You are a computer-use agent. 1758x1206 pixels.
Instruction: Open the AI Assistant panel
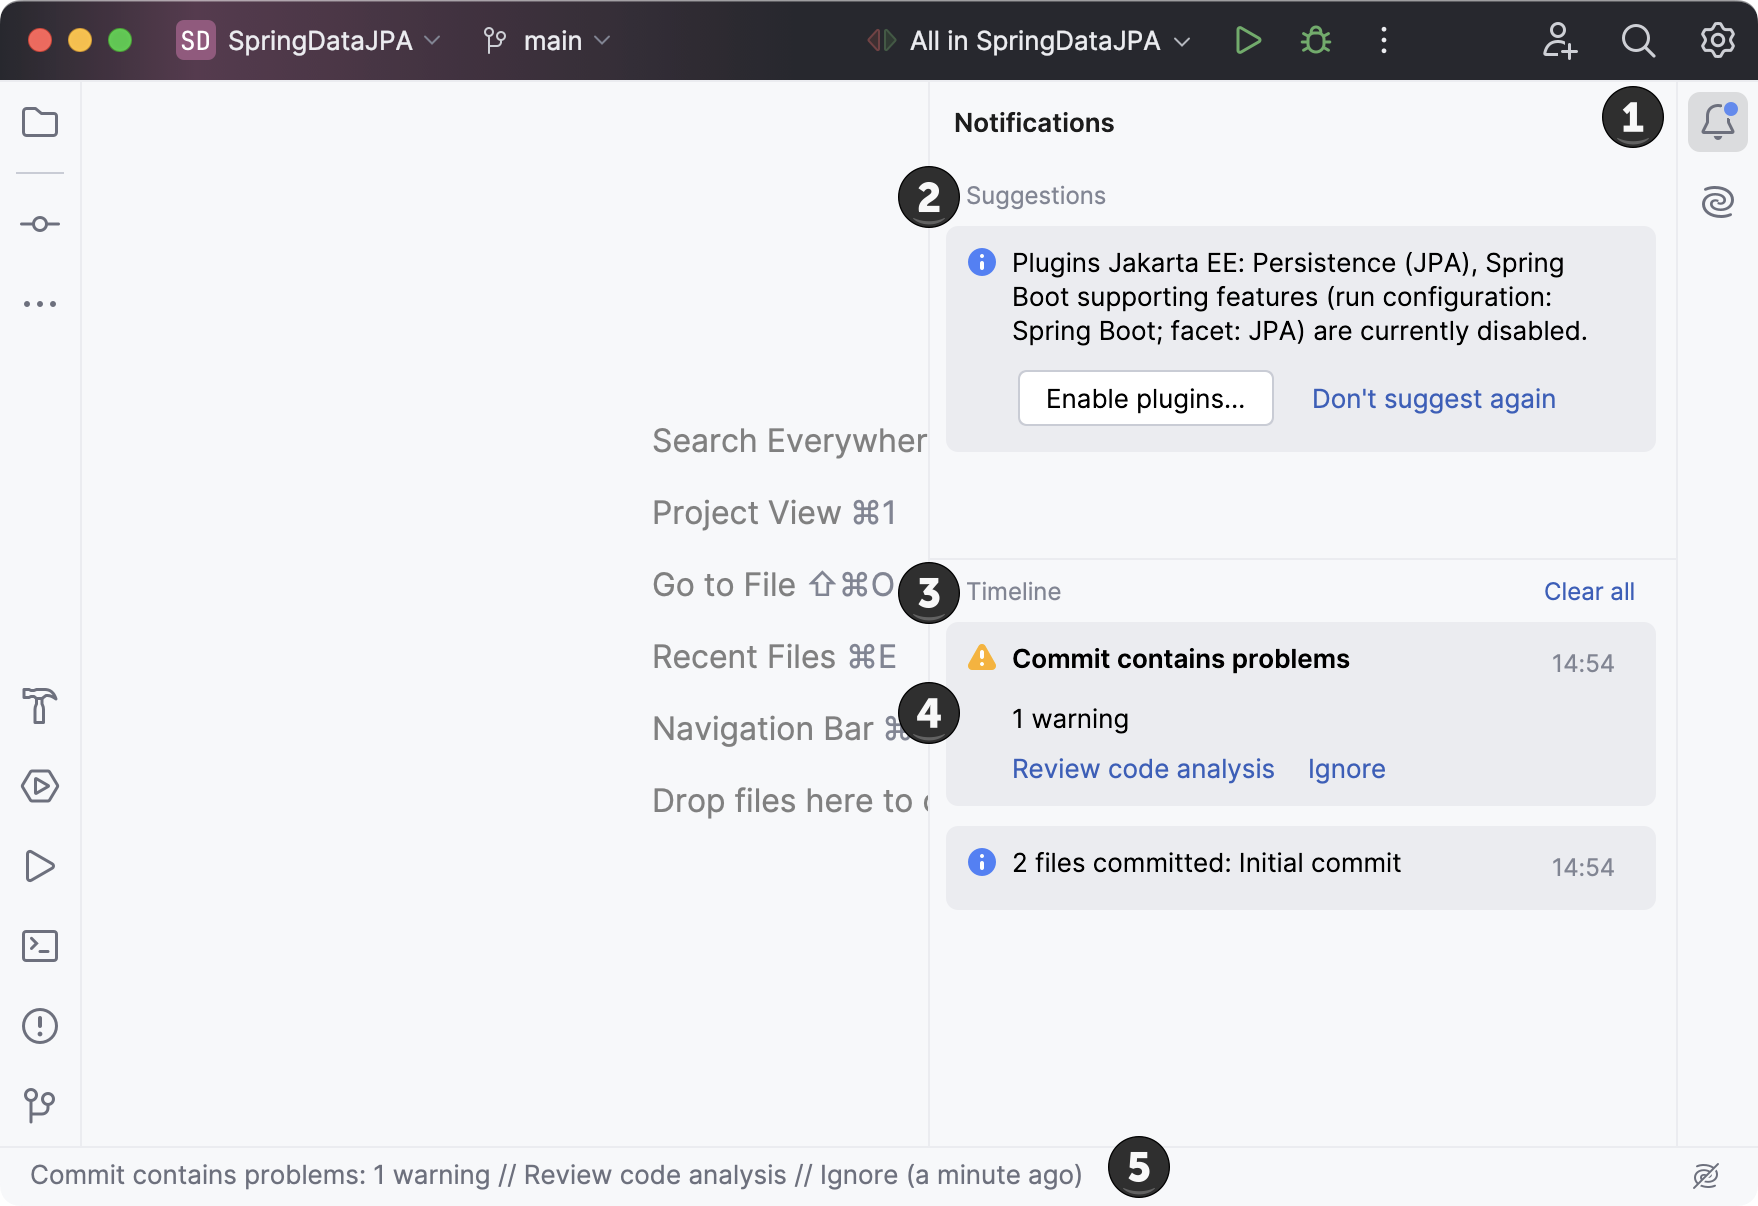[x=1717, y=202]
